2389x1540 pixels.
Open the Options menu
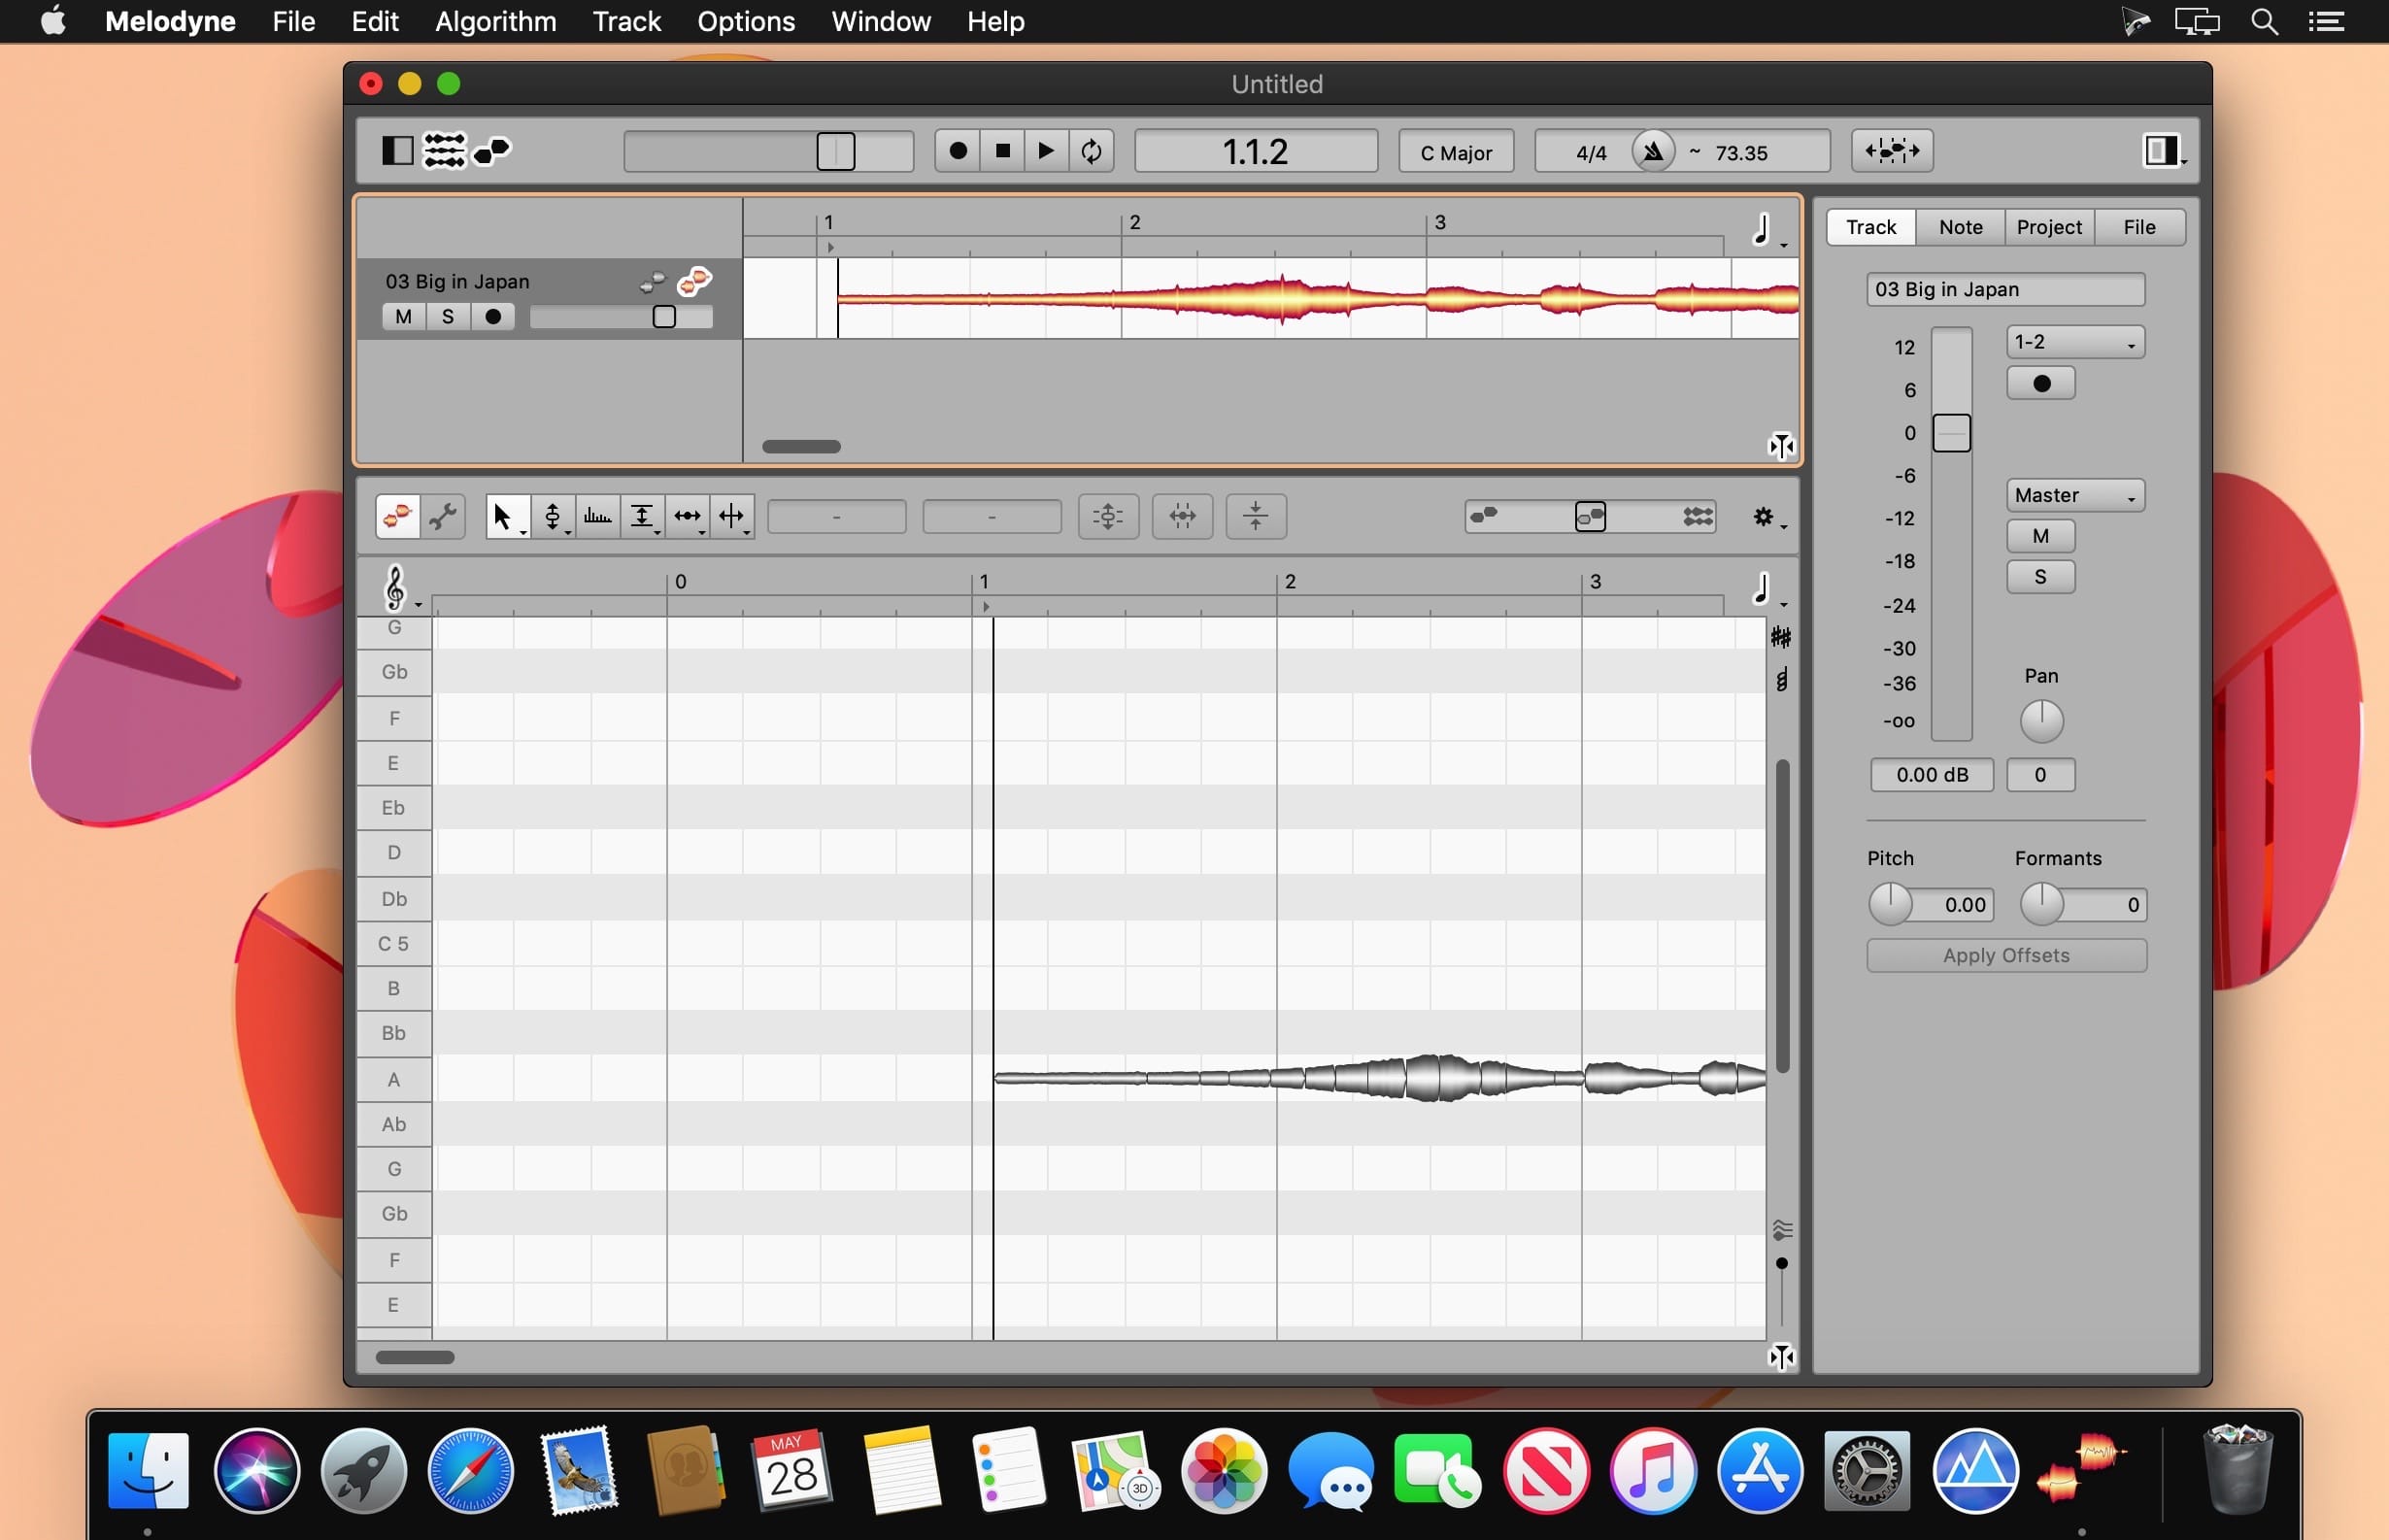point(746,21)
